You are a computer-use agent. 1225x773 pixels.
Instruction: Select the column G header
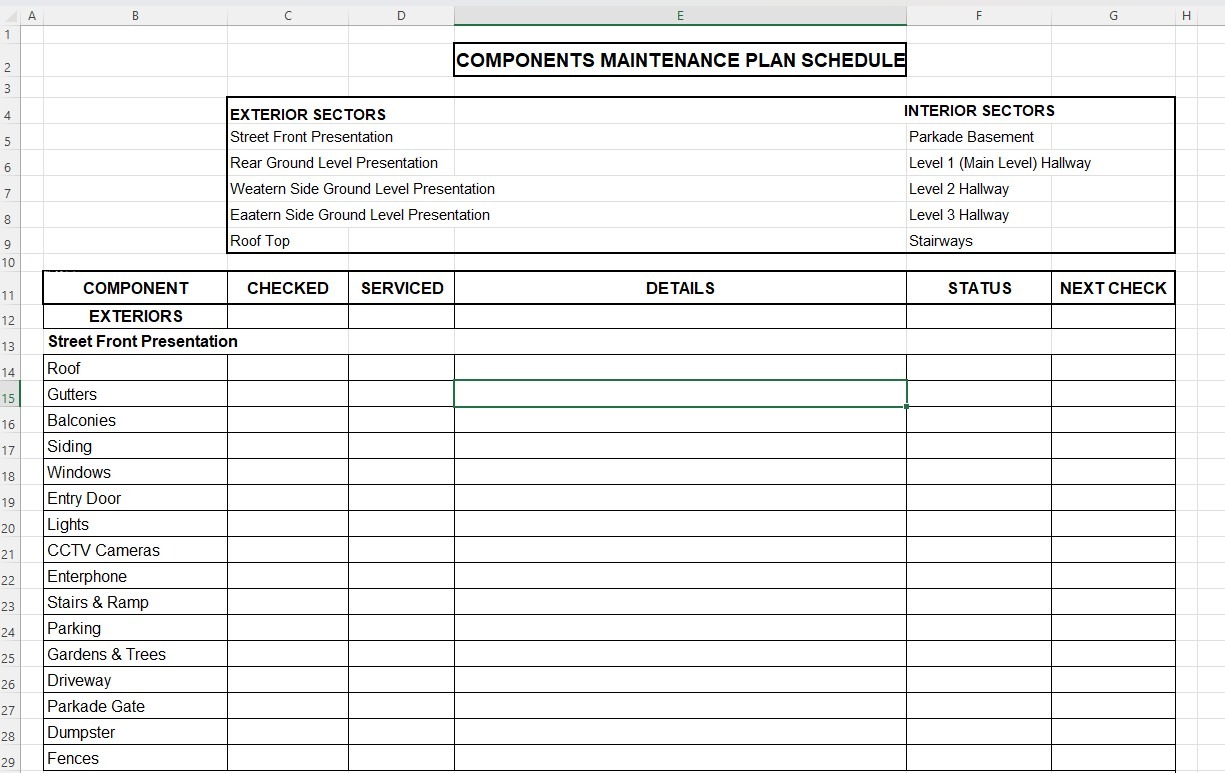1113,15
